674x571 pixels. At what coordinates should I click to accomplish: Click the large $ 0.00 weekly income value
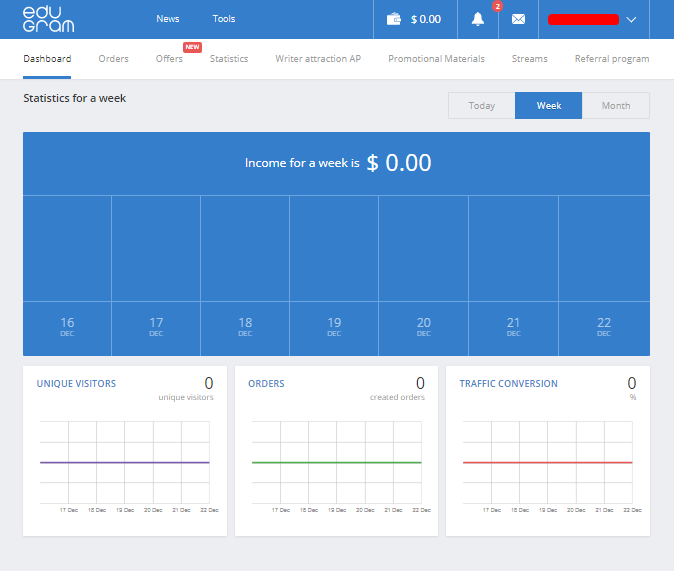398,163
